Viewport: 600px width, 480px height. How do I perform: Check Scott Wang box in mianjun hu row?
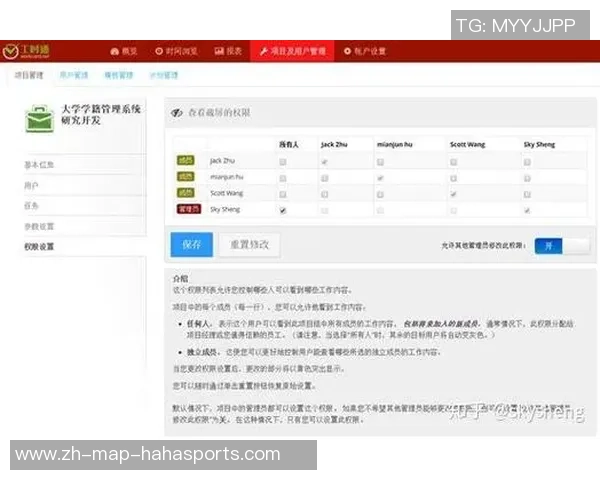[x=453, y=178]
